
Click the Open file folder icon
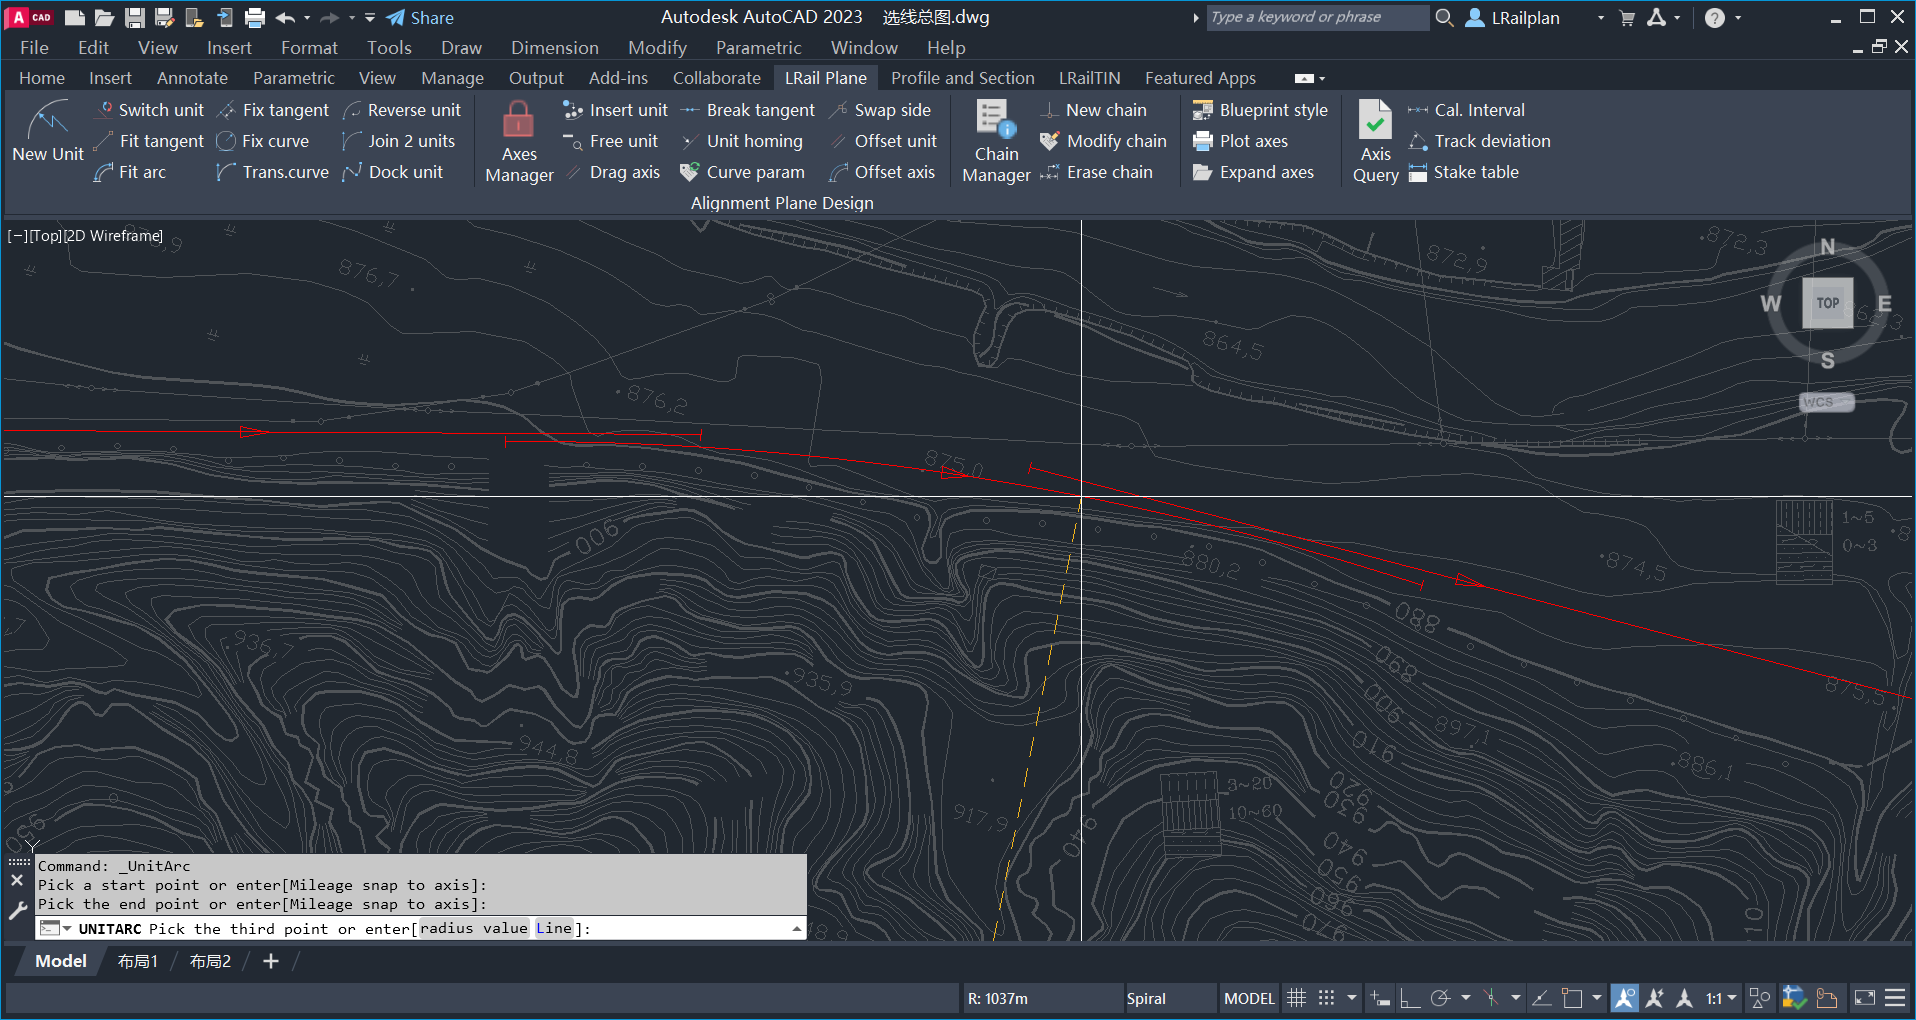[104, 17]
